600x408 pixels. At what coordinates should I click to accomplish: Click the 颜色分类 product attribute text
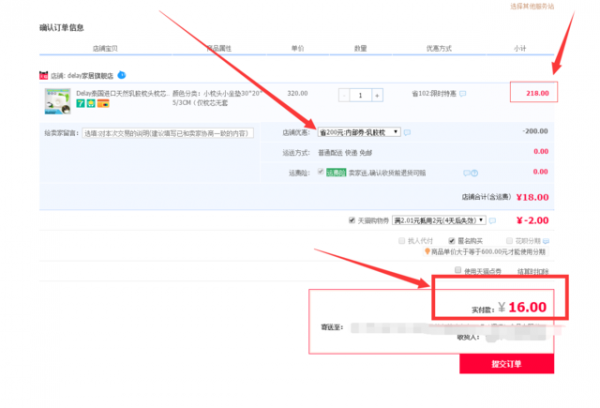coord(217,98)
